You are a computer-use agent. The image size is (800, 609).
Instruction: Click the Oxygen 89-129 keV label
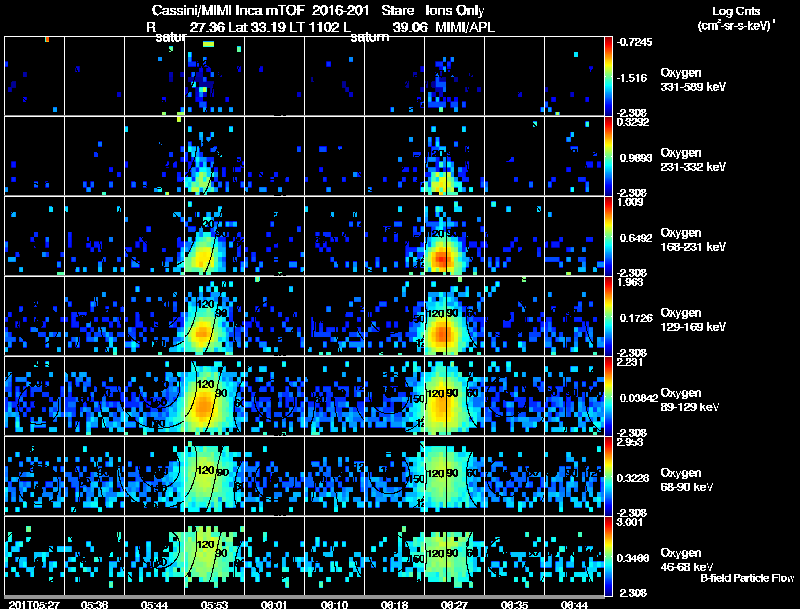click(x=690, y=400)
